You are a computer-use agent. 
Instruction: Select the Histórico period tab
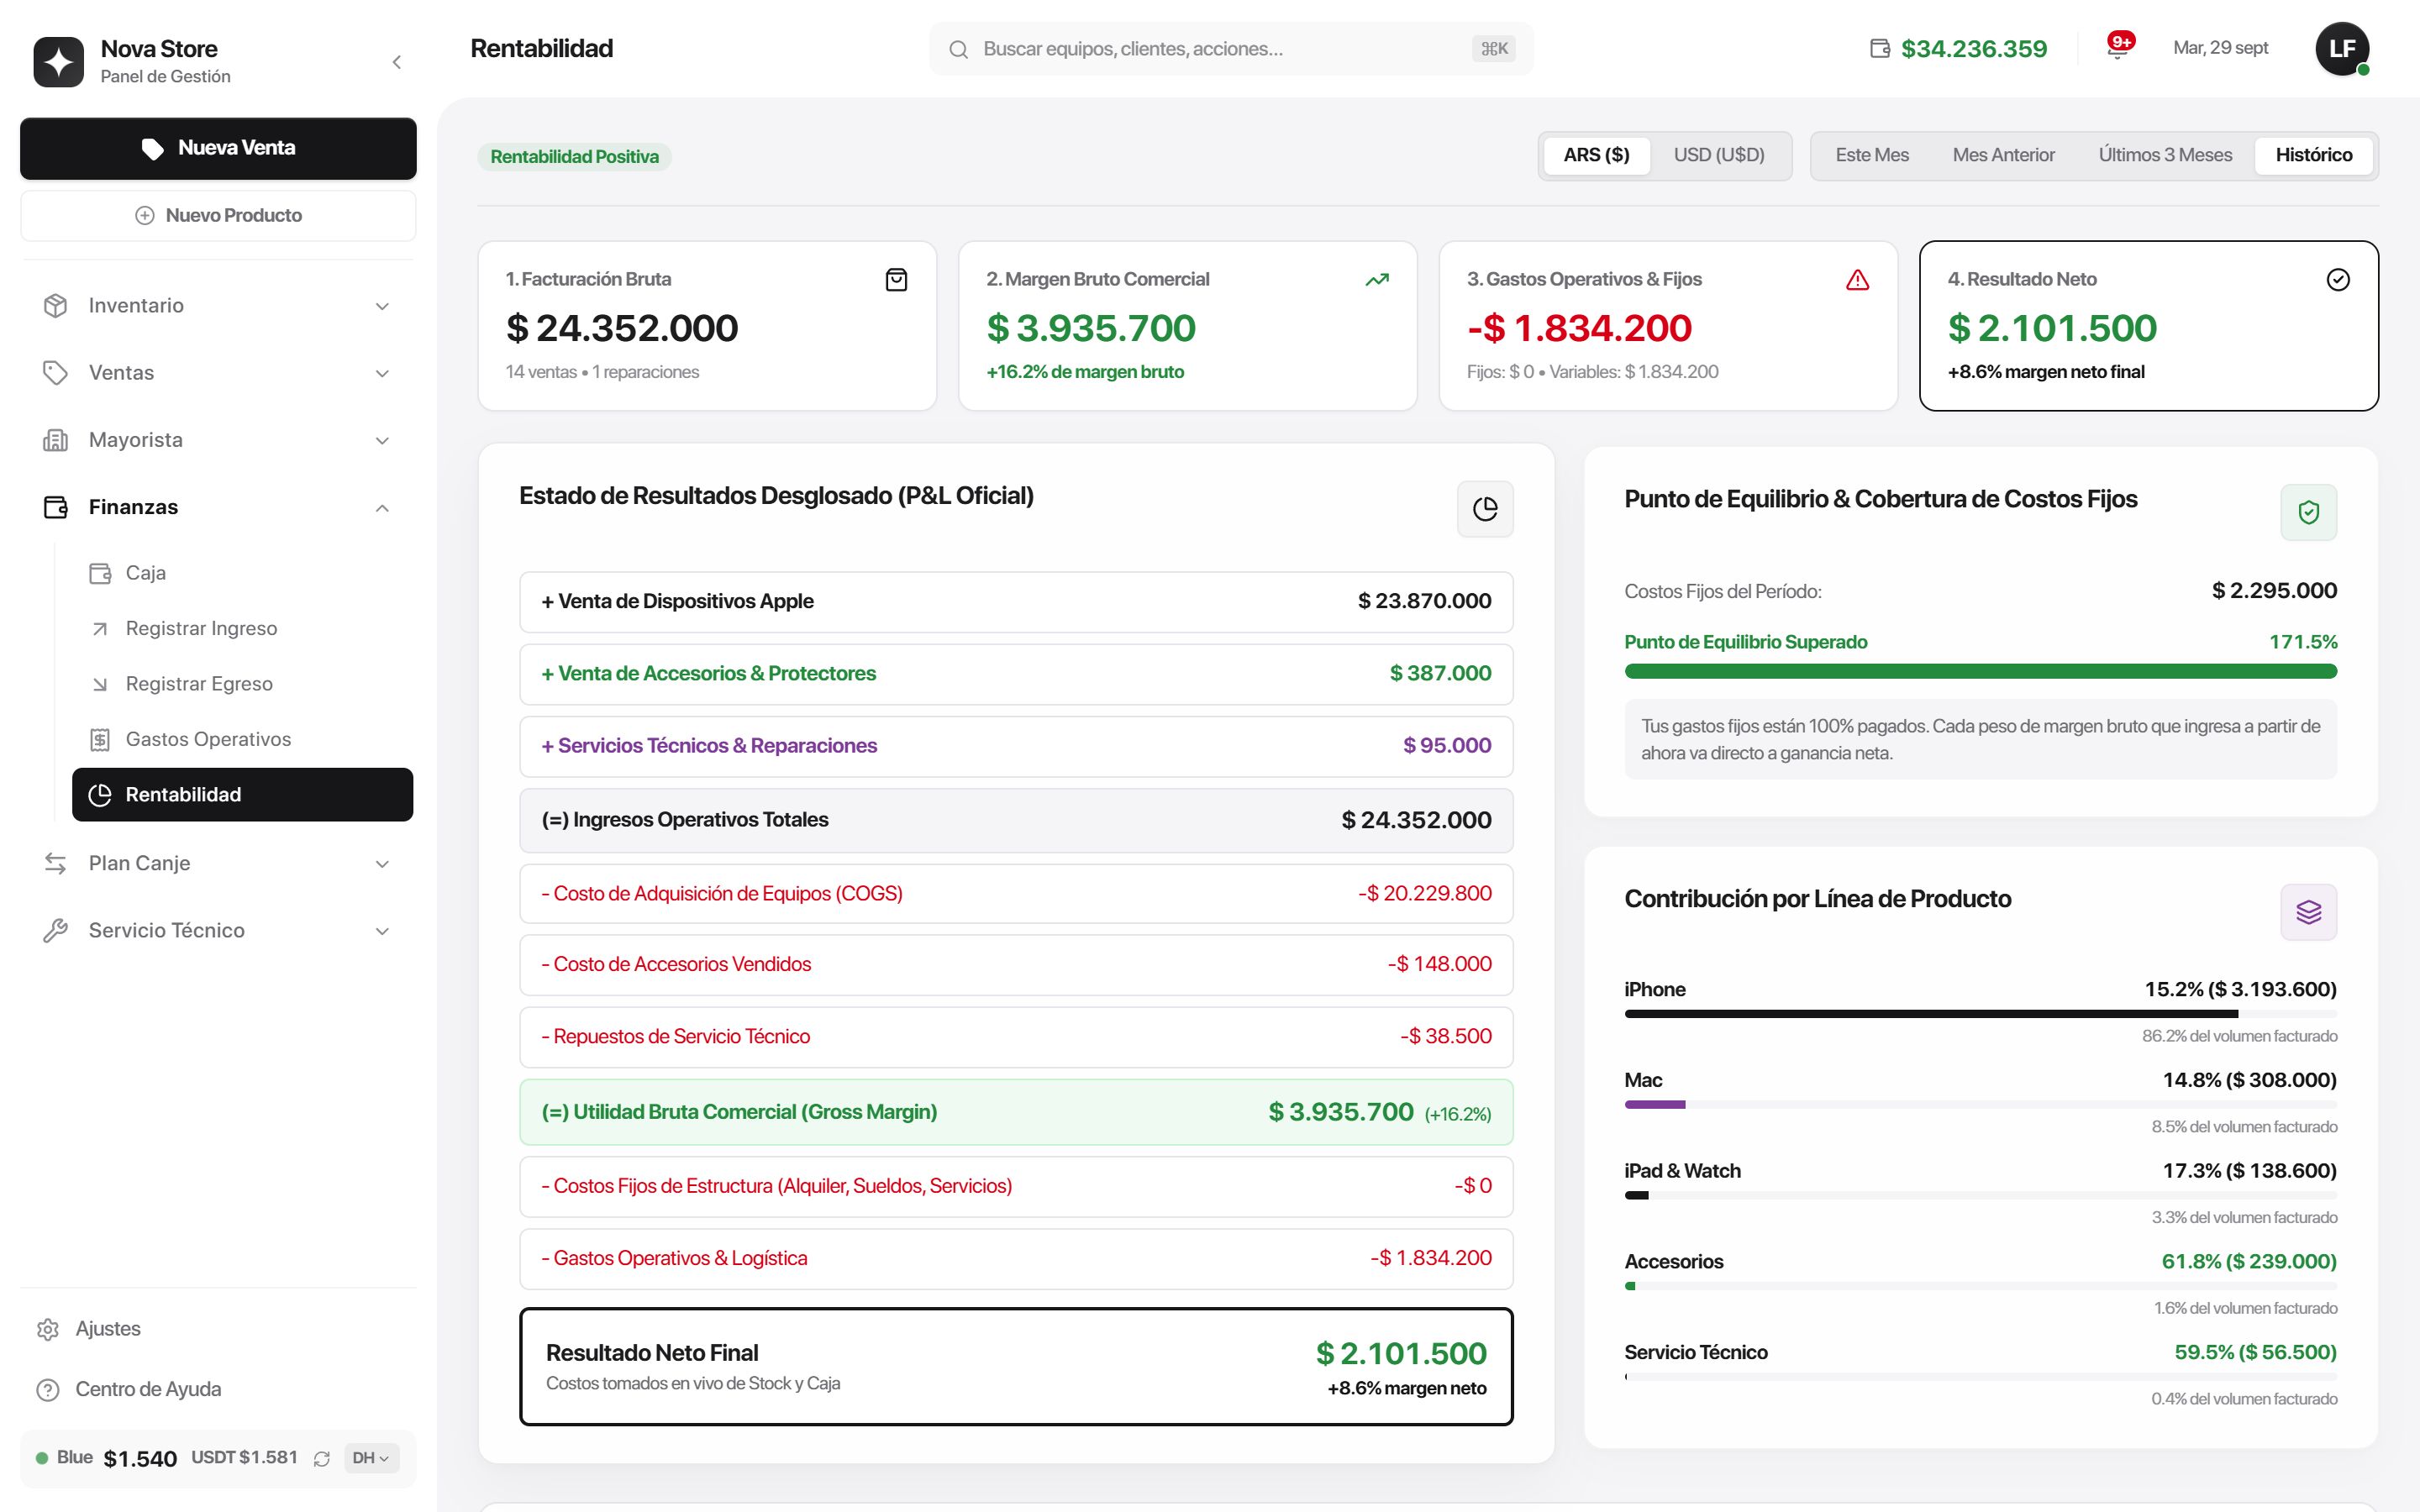click(2313, 155)
